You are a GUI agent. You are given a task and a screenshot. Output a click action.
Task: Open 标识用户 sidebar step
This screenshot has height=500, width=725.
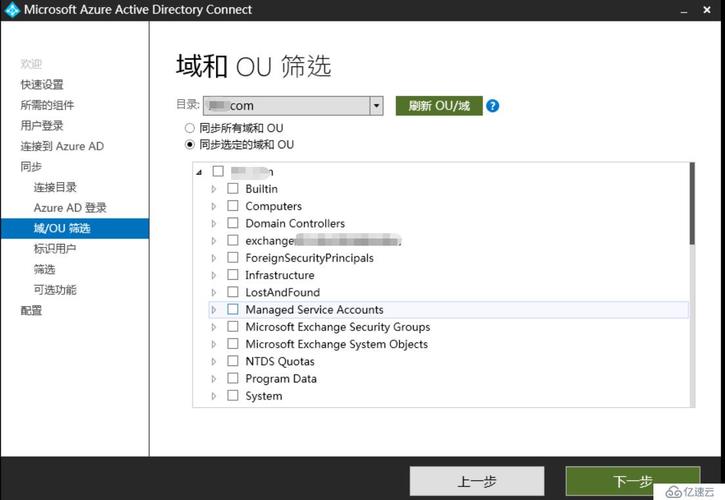click(55, 249)
